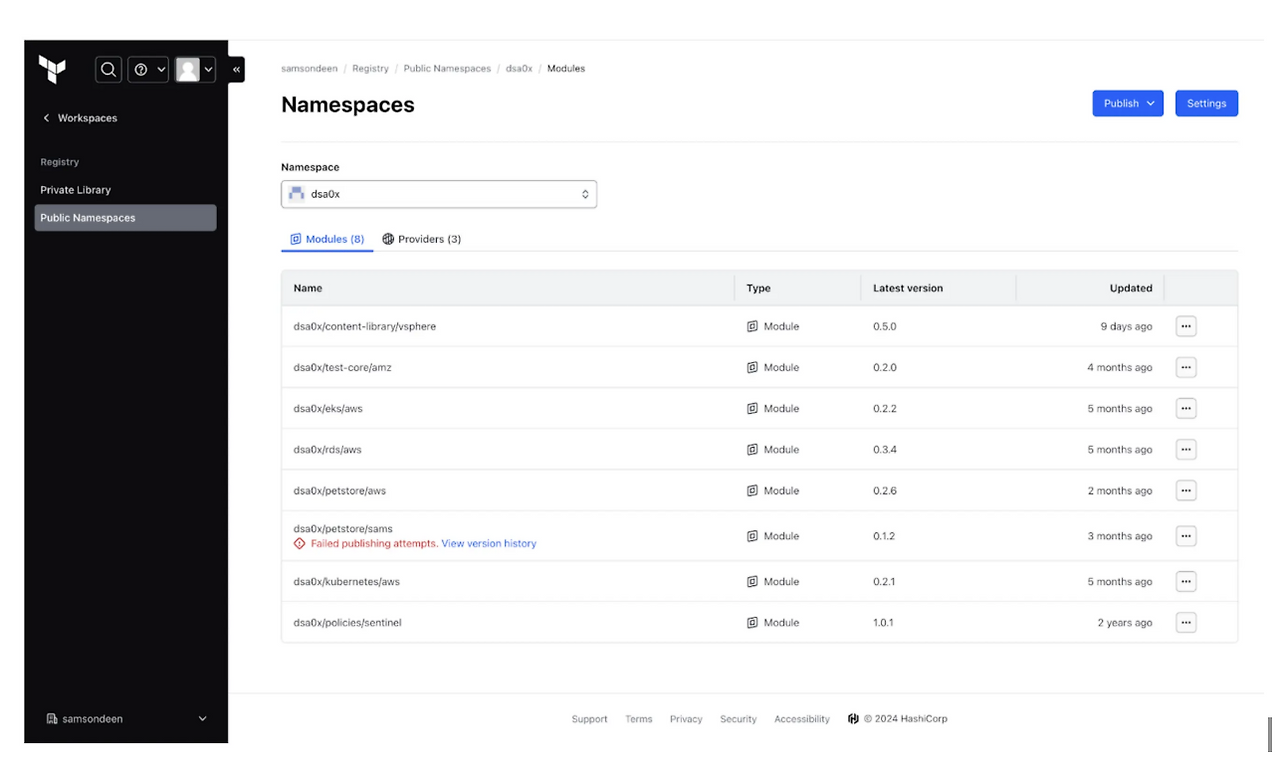Click the HashiCorp logo in footer

[853, 719]
